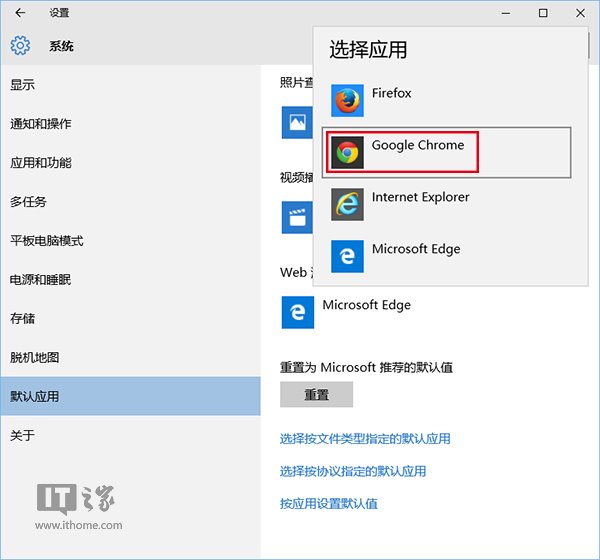
Task: Choose the Internet Explorer icon
Action: pos(347,204)
